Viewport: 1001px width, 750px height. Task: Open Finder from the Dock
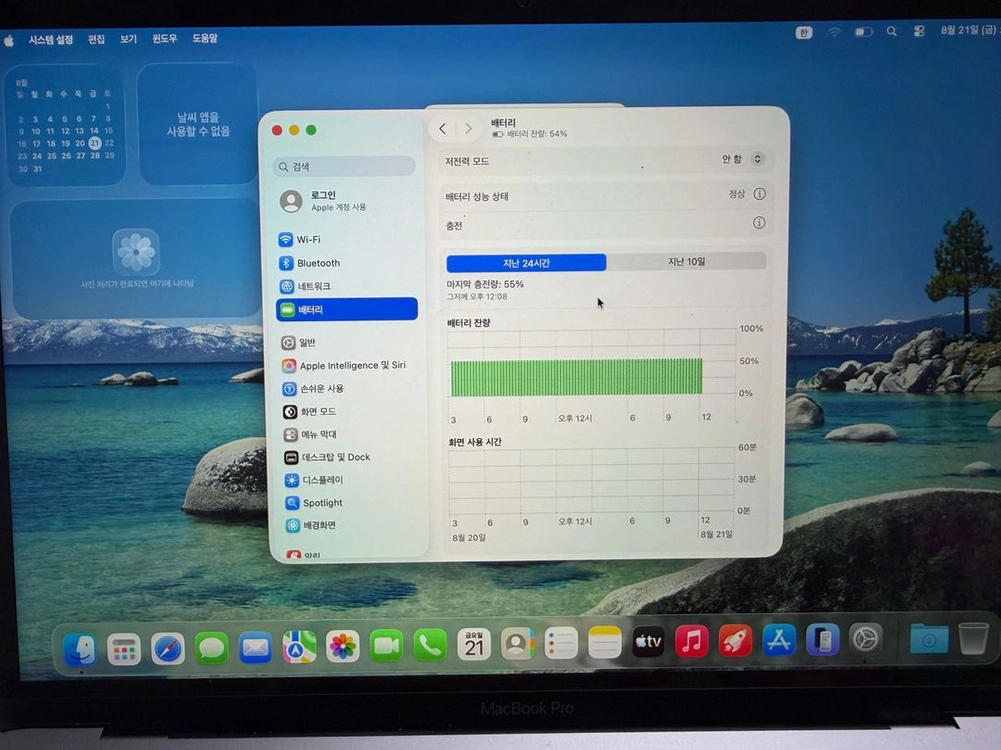80,649
